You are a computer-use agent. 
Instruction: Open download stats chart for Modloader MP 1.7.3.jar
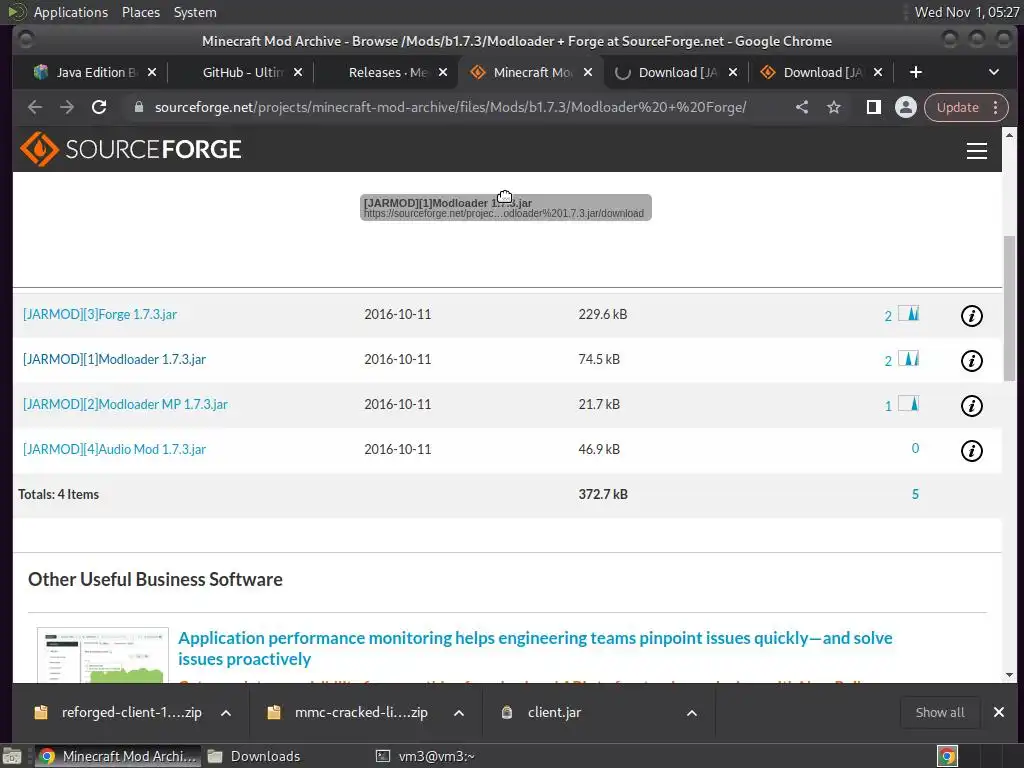point(908,404)
